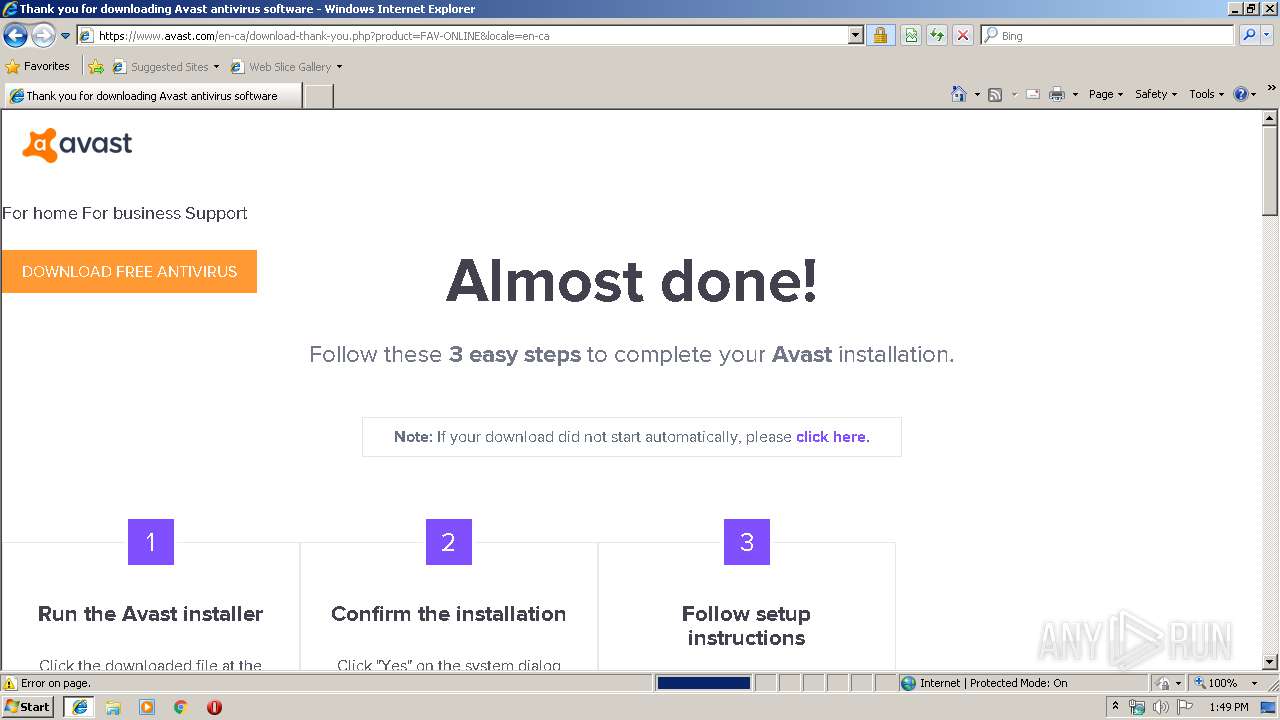Screen dimensions: 1280x720
Task: Expand the Print options dropdown arrow
Action: point(1075,94)
